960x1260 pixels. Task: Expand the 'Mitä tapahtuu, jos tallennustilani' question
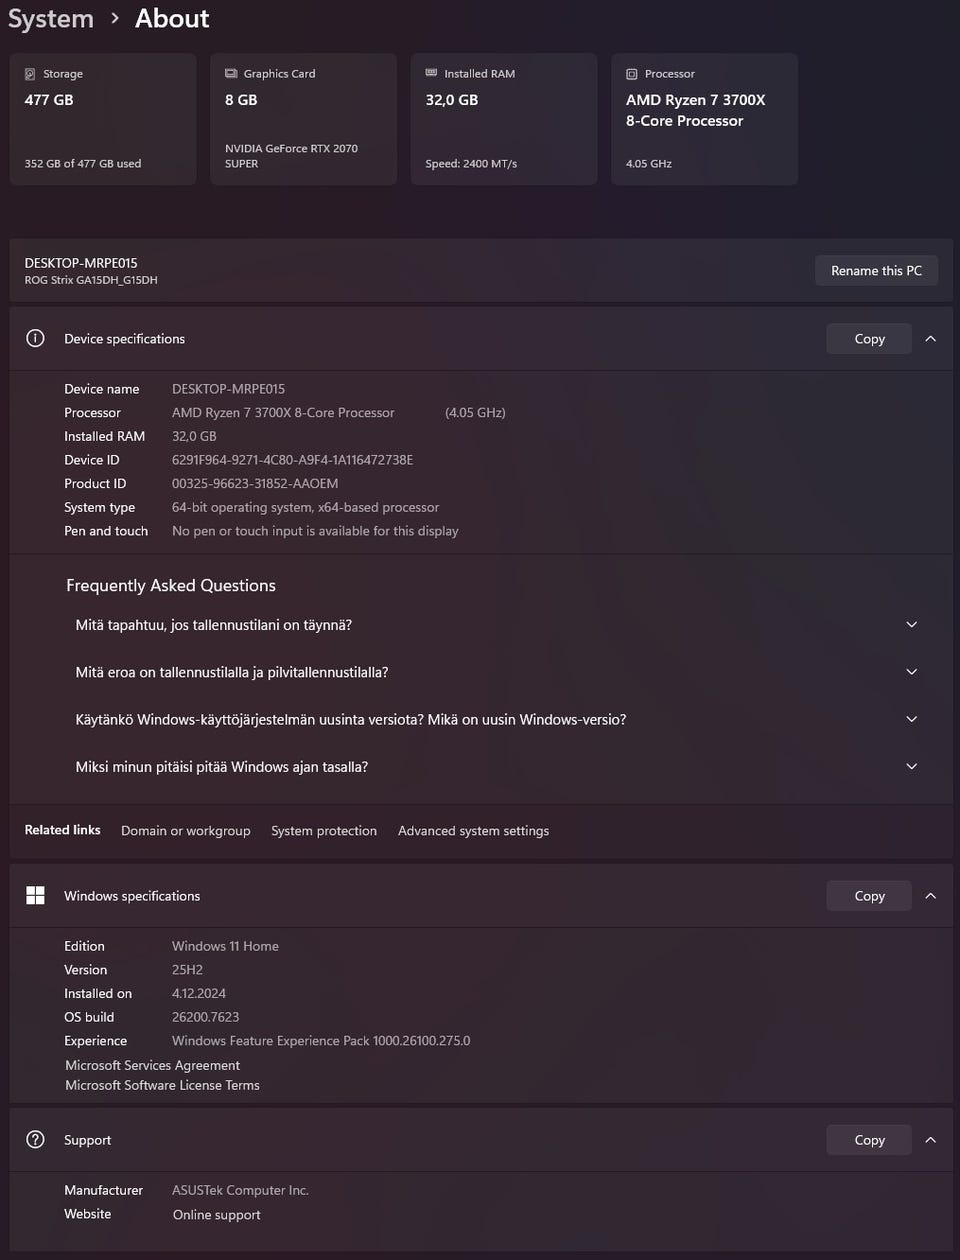tap(911, 625)
